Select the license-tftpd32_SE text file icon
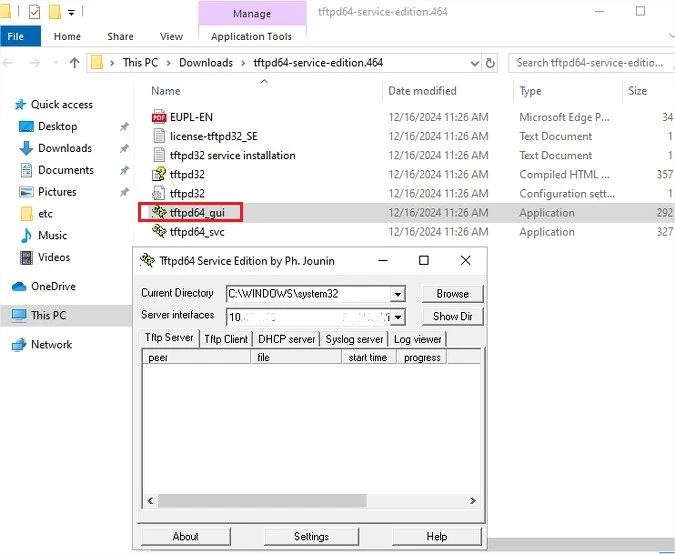 [x=159, y=136]
